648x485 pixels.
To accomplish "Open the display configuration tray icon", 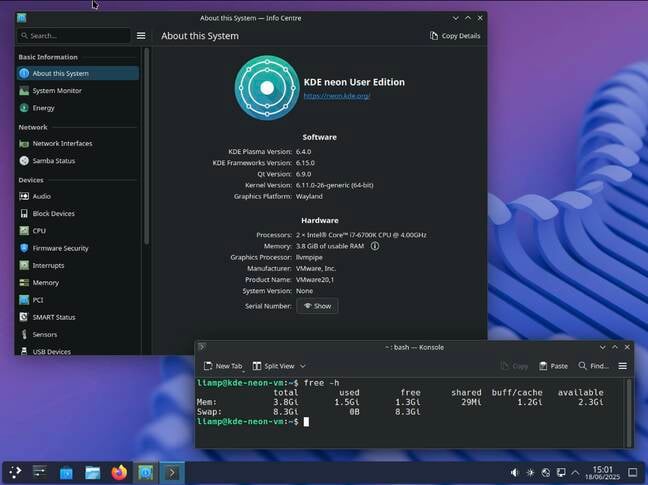I will tap(561, 472).
